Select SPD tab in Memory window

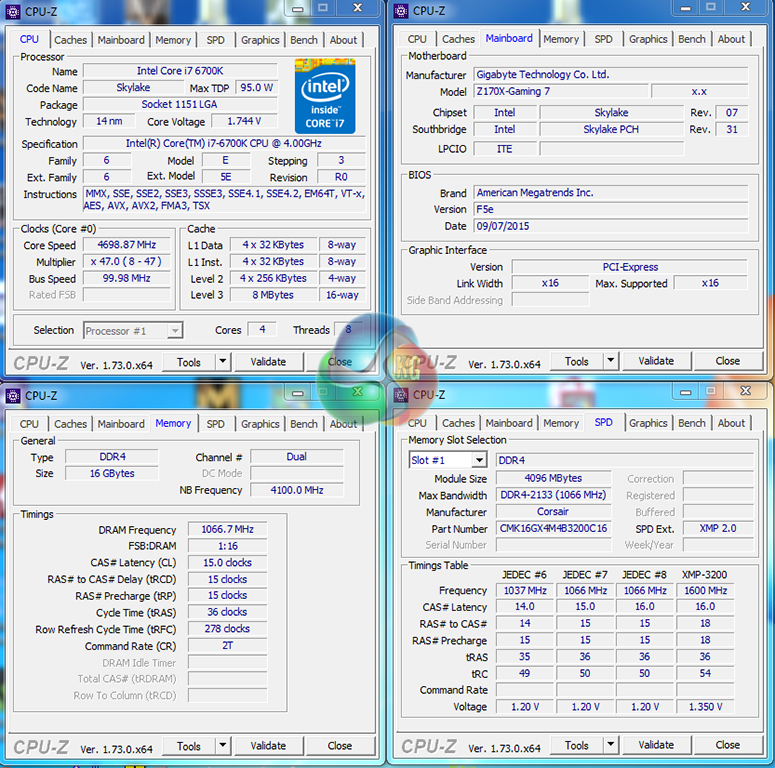pos(215,424)
